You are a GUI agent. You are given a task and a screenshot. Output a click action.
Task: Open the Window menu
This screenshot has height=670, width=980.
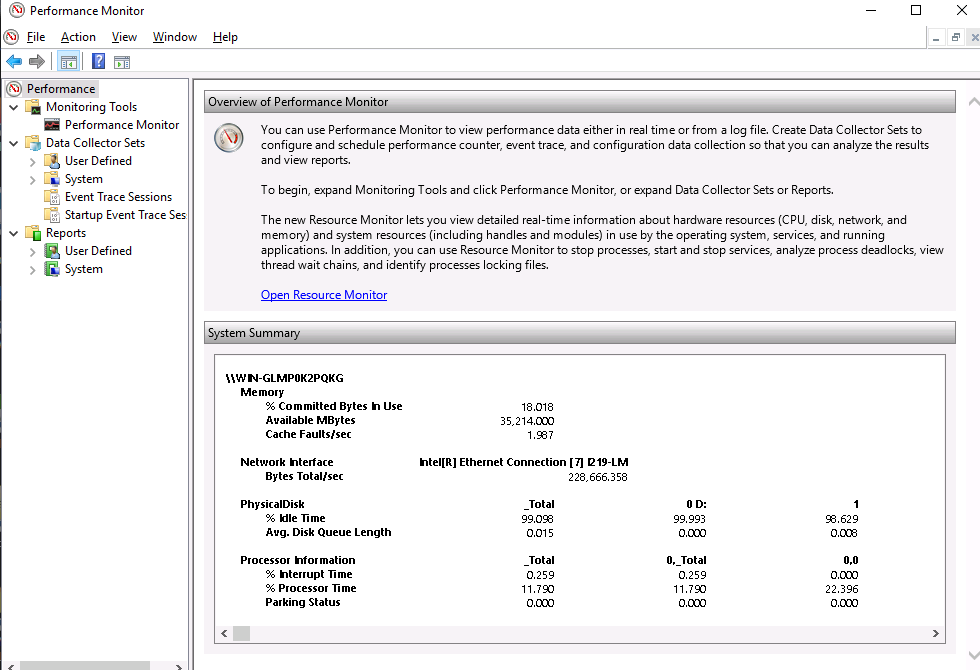(x=174, y=37)
